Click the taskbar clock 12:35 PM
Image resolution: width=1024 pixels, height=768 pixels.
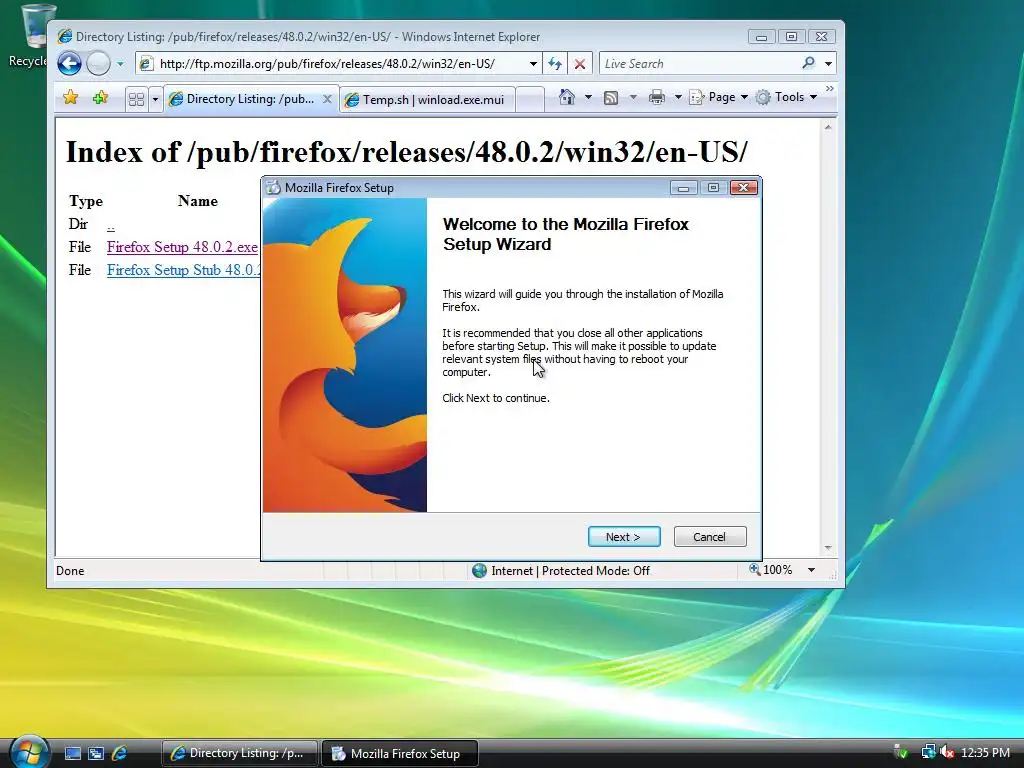(x=985, y=753)
